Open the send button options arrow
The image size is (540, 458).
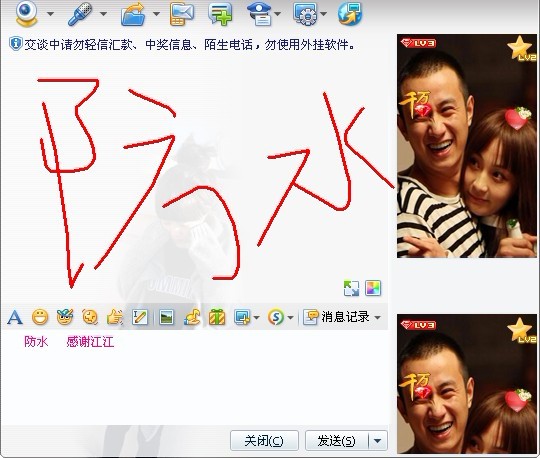click(378, 440)
